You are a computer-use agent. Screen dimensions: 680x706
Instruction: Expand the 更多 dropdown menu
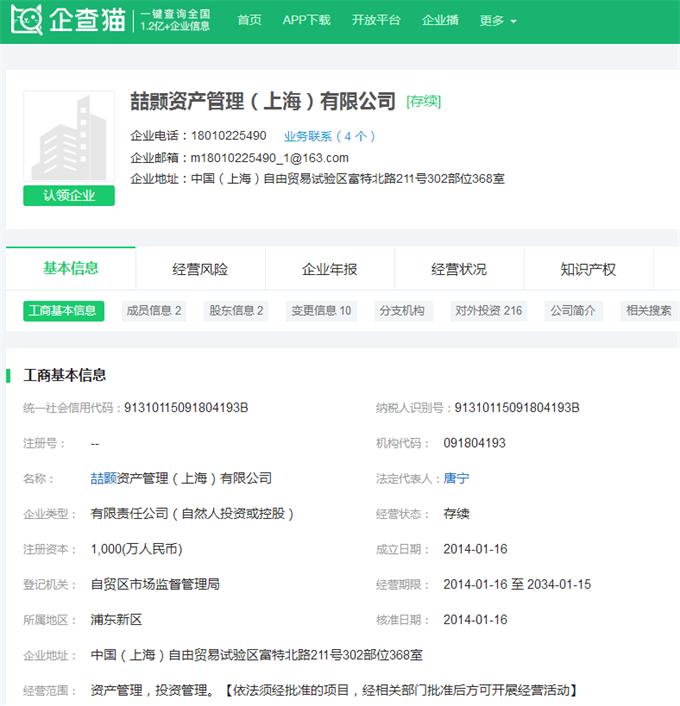click(498, 21)
